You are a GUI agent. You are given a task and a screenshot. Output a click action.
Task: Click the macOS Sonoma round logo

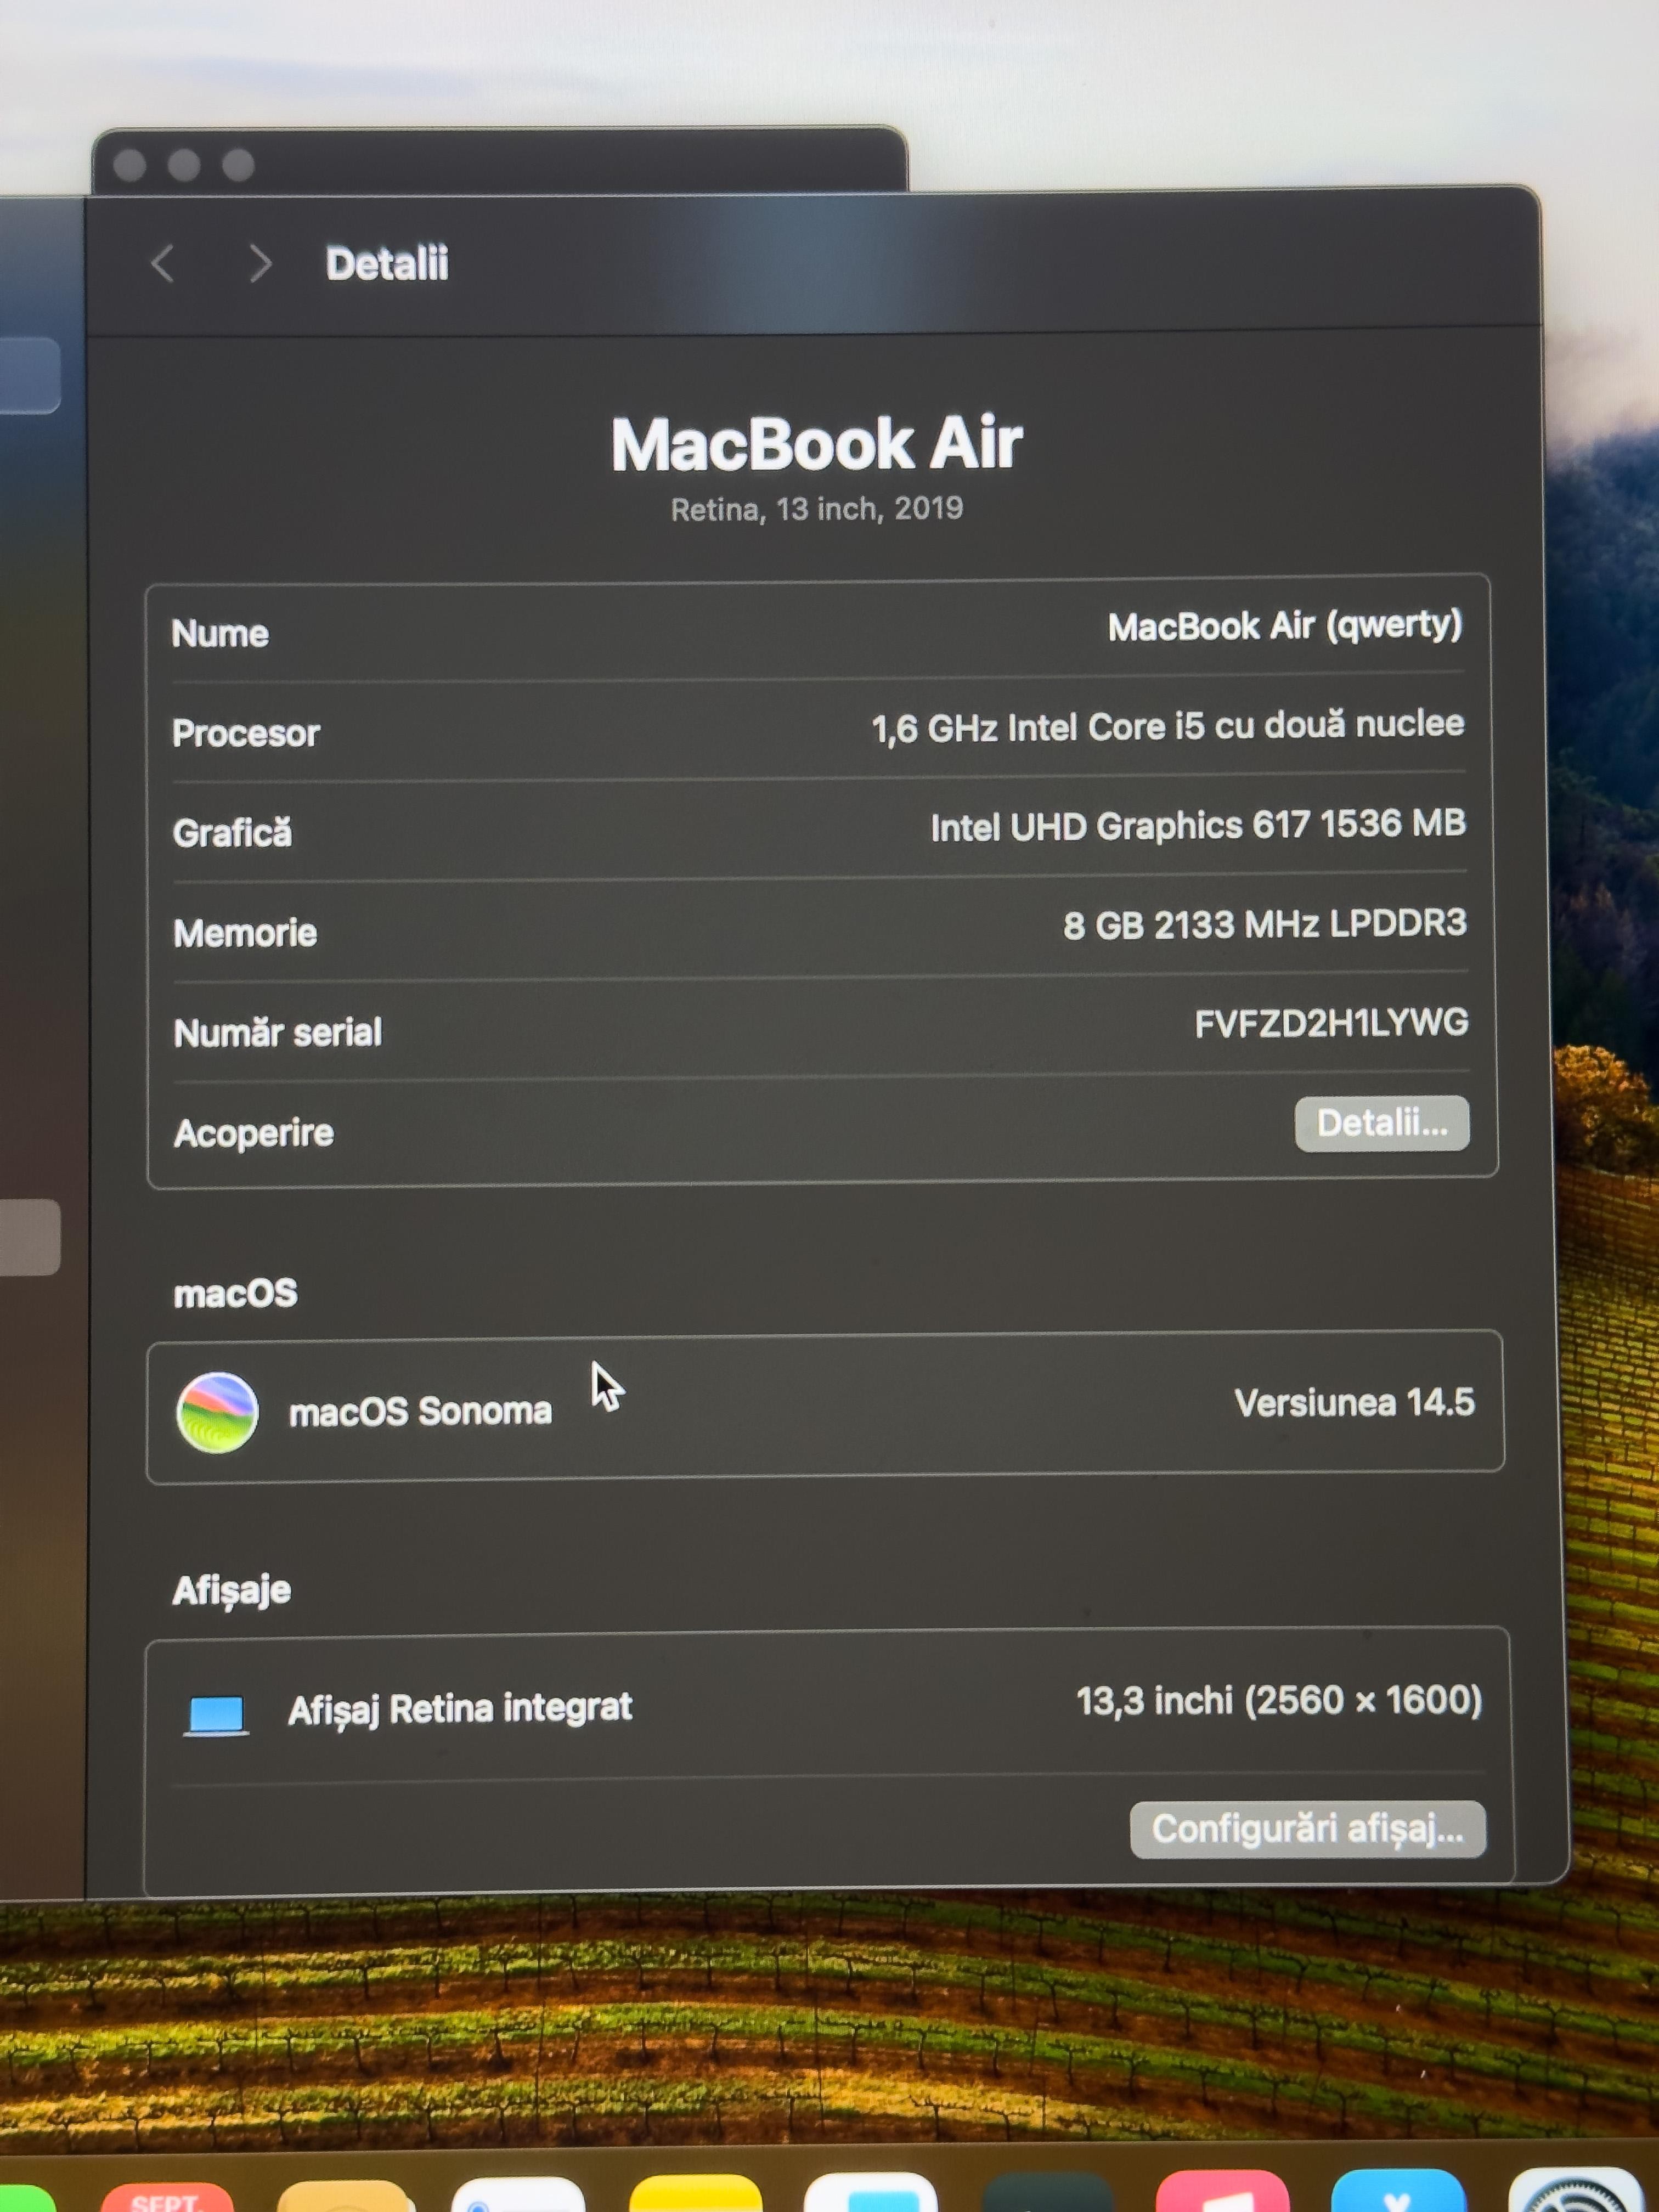coord(217,1412)
